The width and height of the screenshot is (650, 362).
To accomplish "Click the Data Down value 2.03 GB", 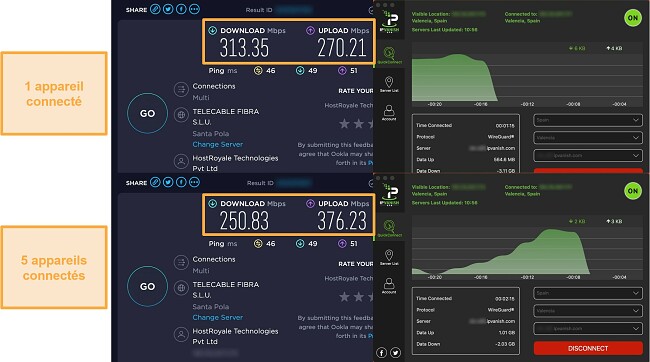I will tap(505, 344).
